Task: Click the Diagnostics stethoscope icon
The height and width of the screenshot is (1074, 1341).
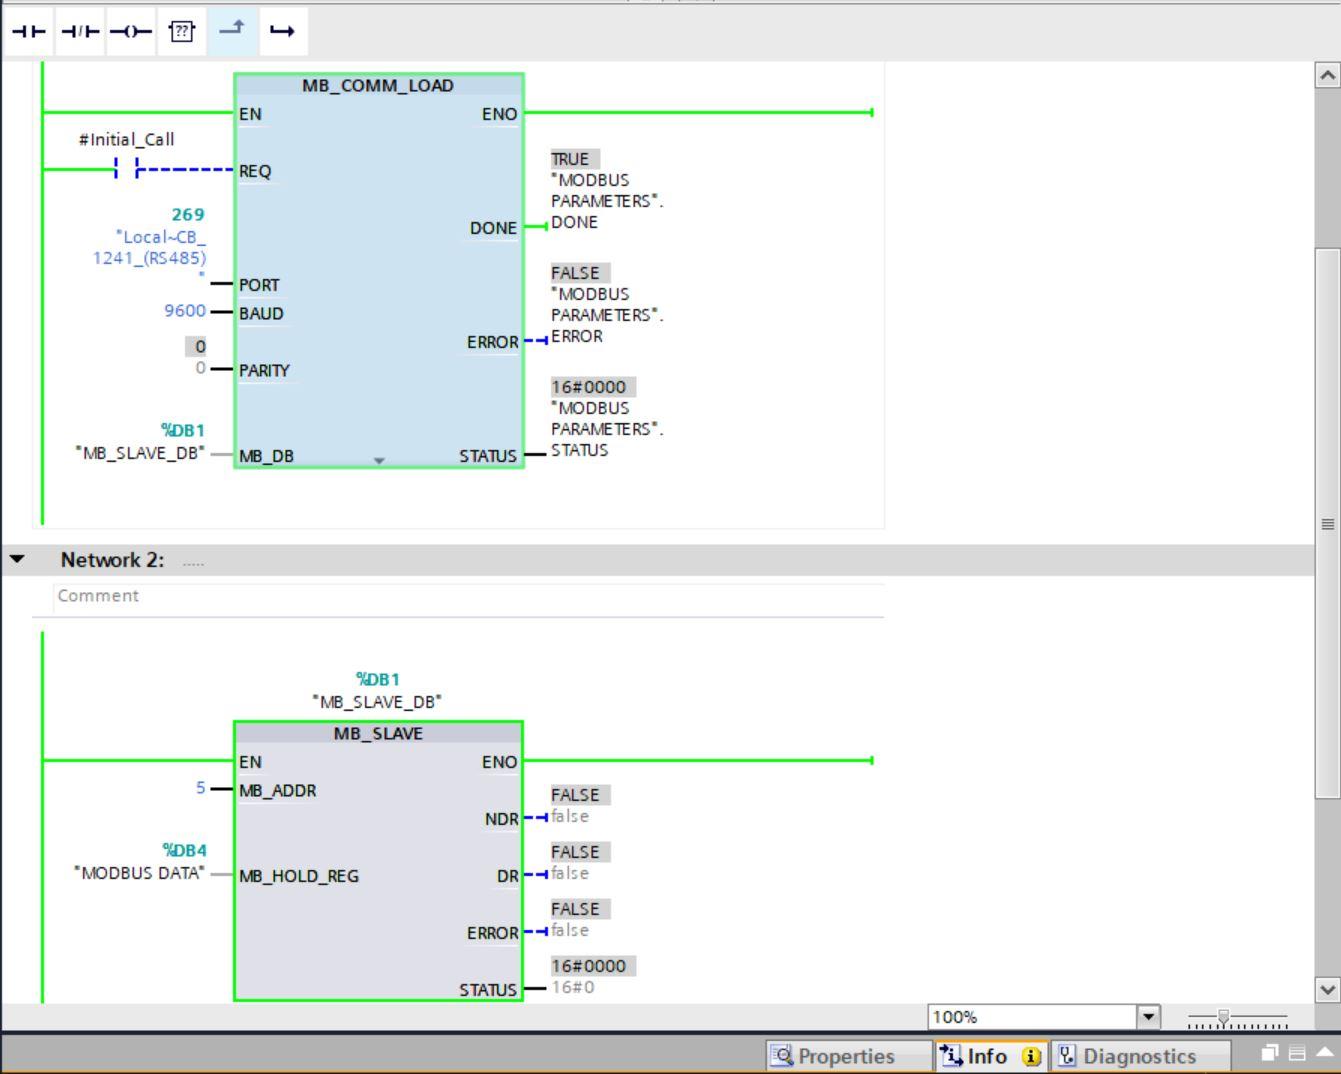Action: pos(1066,1054)
